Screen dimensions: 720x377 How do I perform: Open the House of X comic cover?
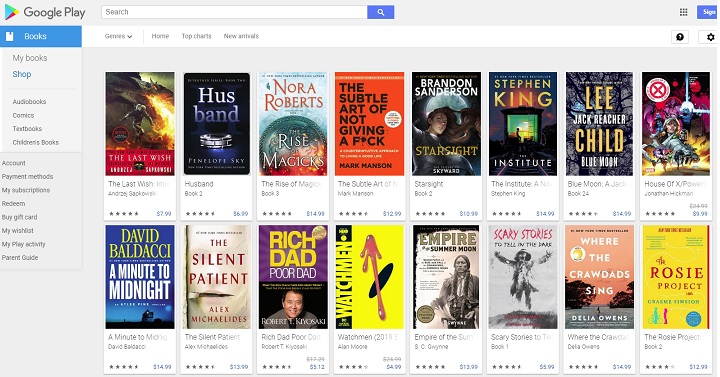(x=675, y=124)
